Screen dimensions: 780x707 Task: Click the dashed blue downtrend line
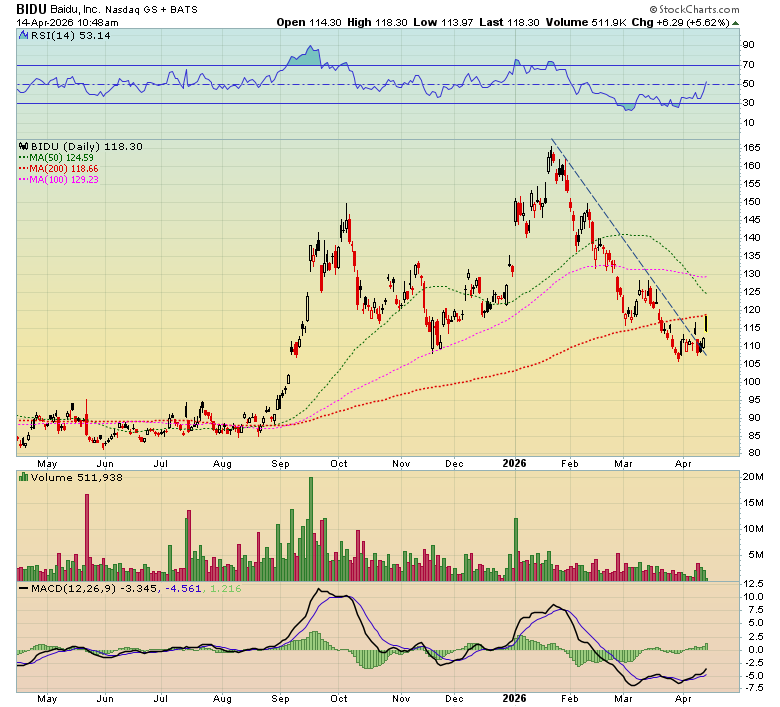pos(629,247)
